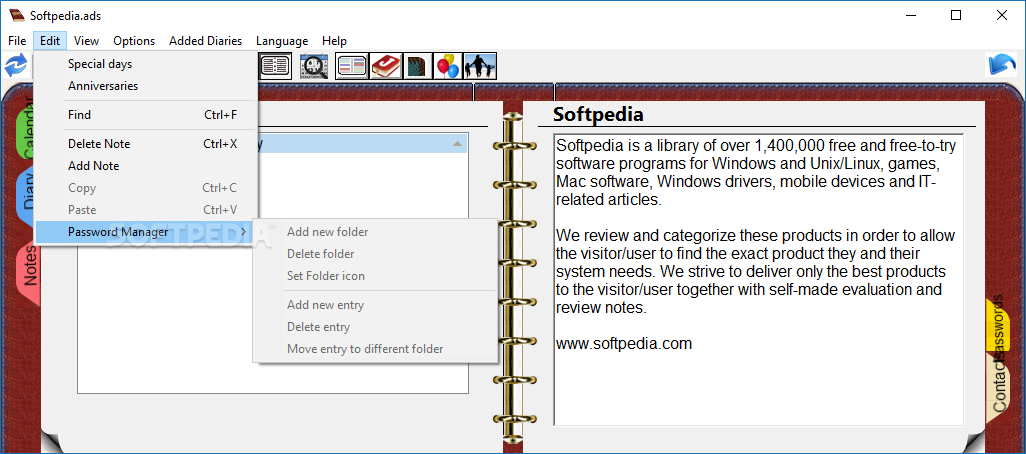
Task: Close the Softpedia.ads window
Action: click(1002, 16)
